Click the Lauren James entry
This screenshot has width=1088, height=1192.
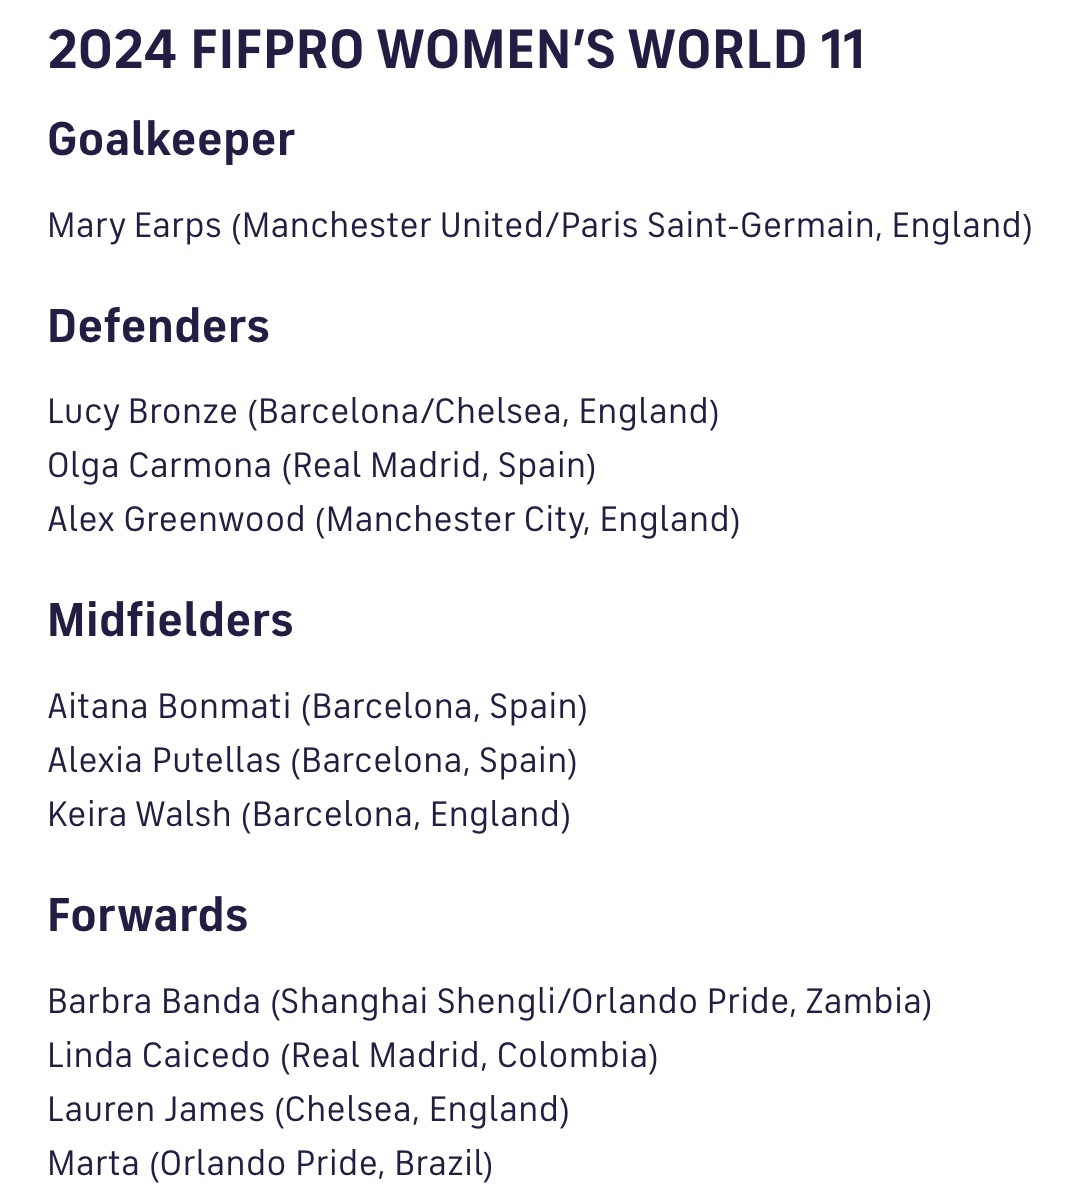[308, 1109]
